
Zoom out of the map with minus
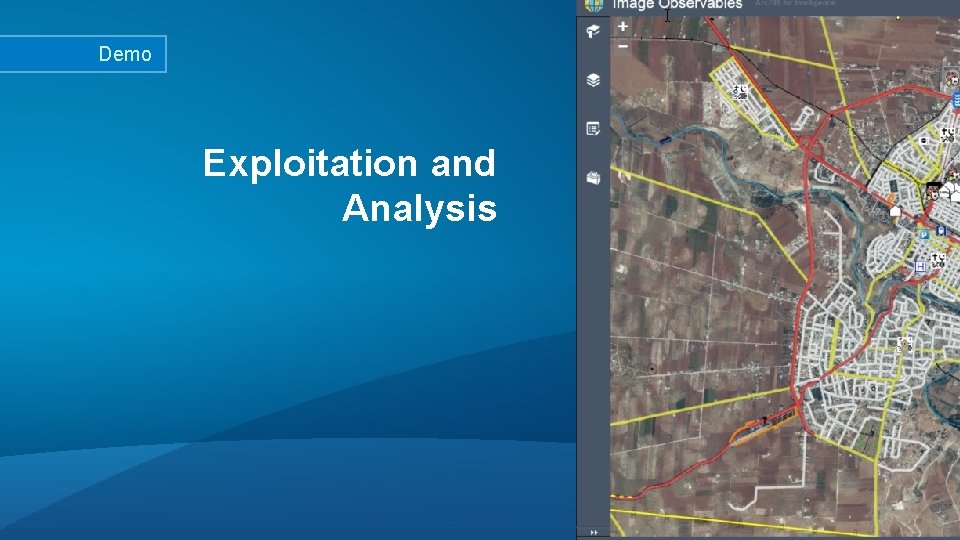(x=623, y=46)
